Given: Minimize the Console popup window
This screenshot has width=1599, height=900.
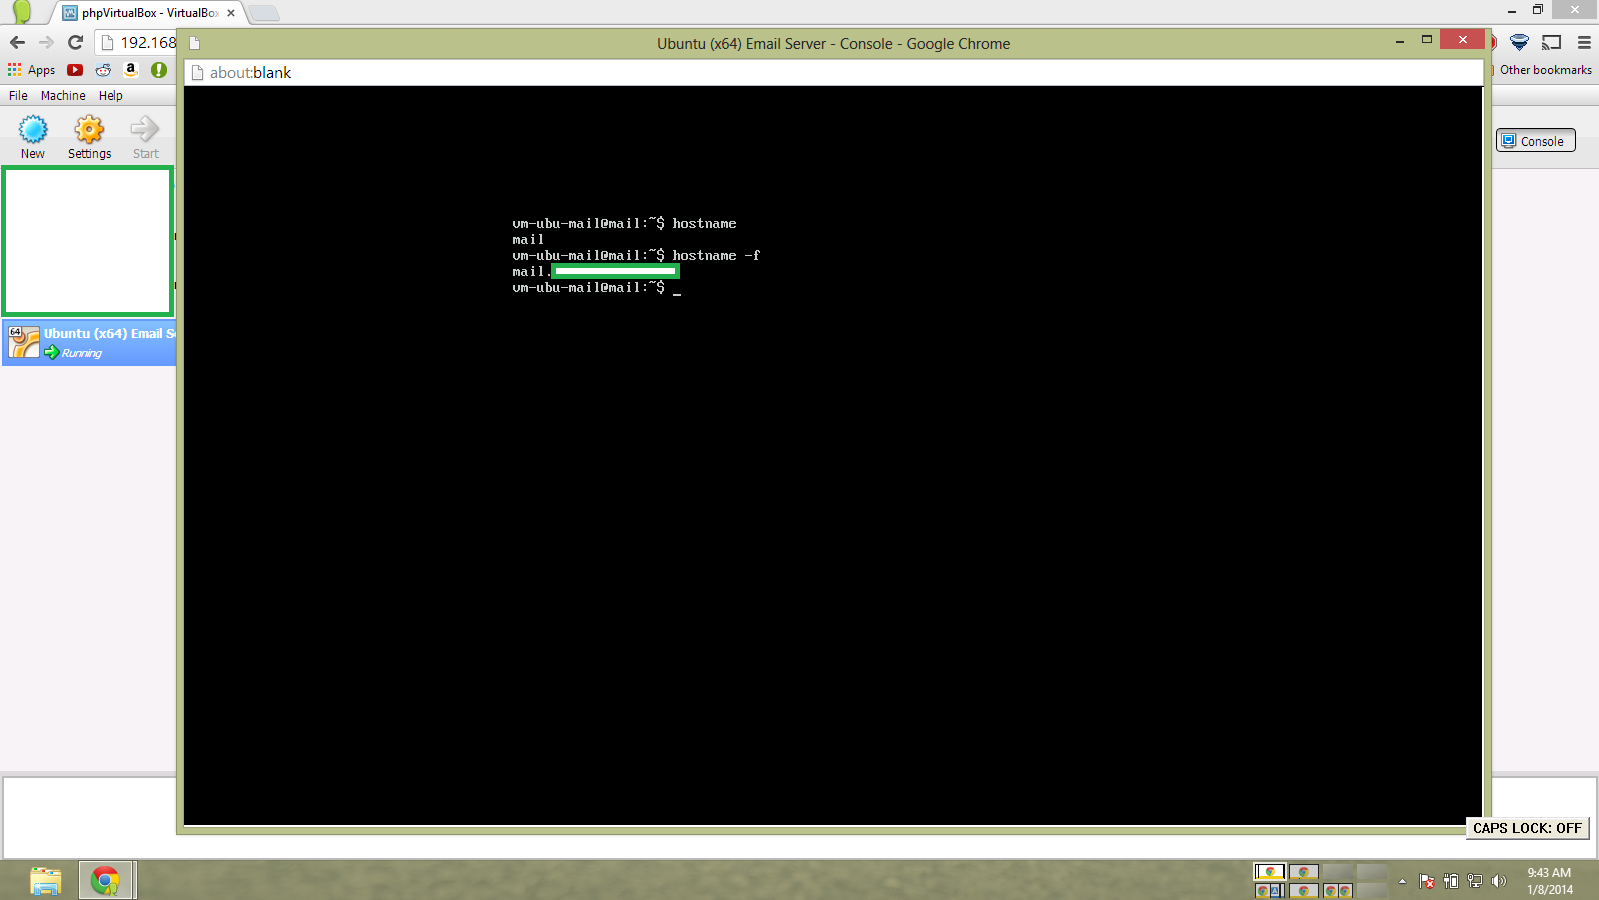Looking at the screenshot, I should pos(1400,41).
